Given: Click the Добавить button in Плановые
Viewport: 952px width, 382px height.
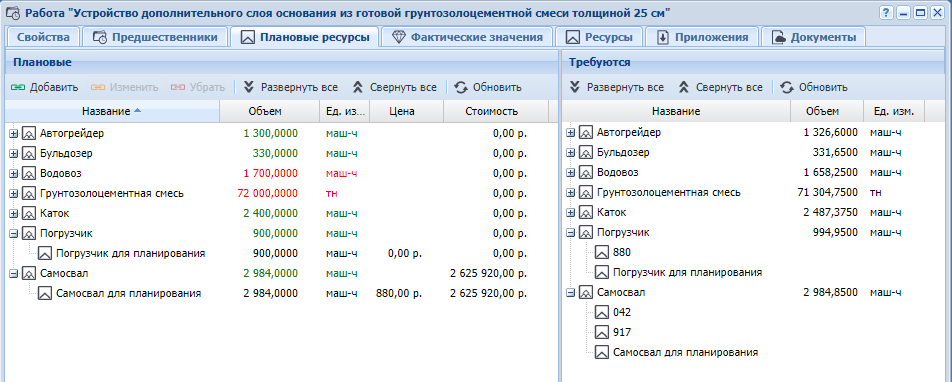Looking at the screenshot, I should tap(45, 87).
